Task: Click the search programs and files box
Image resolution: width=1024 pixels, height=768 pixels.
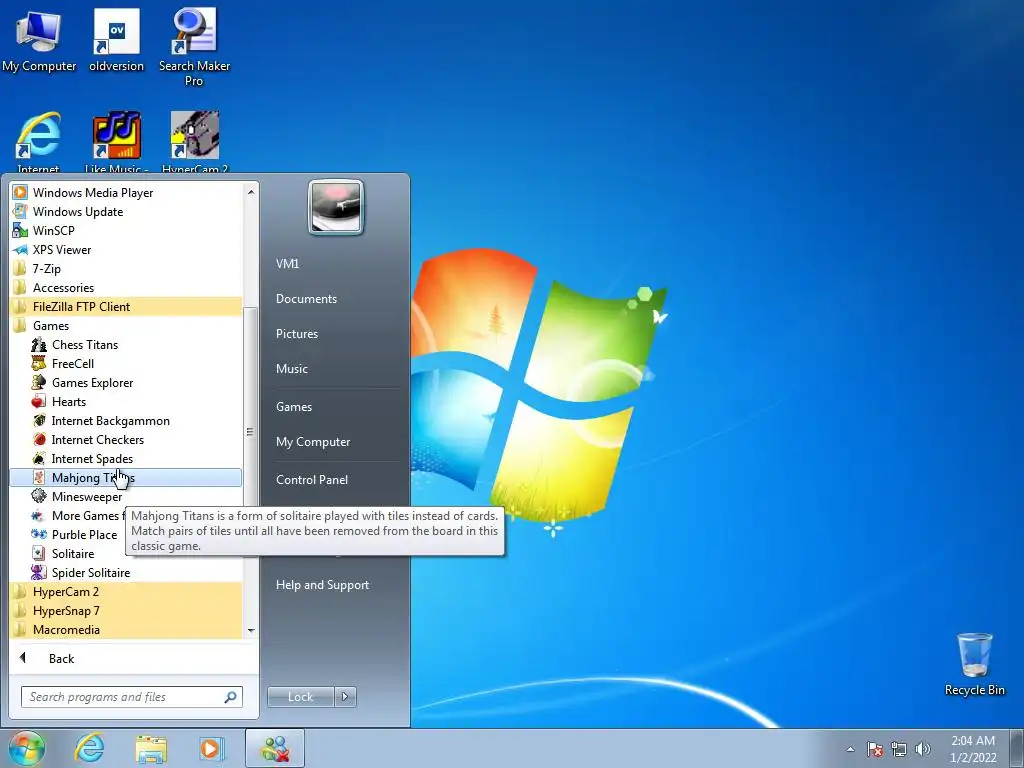Action: click(131, 697)
